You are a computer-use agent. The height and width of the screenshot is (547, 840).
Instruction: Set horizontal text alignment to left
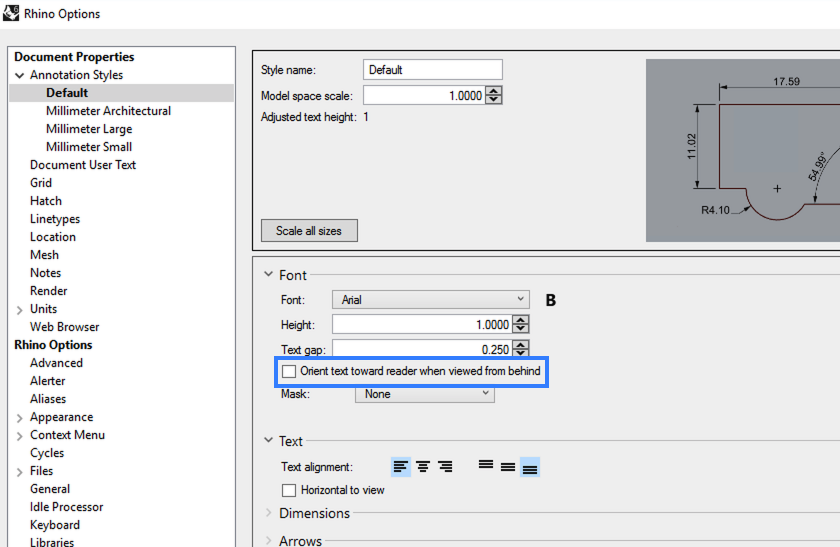point(401,467)
